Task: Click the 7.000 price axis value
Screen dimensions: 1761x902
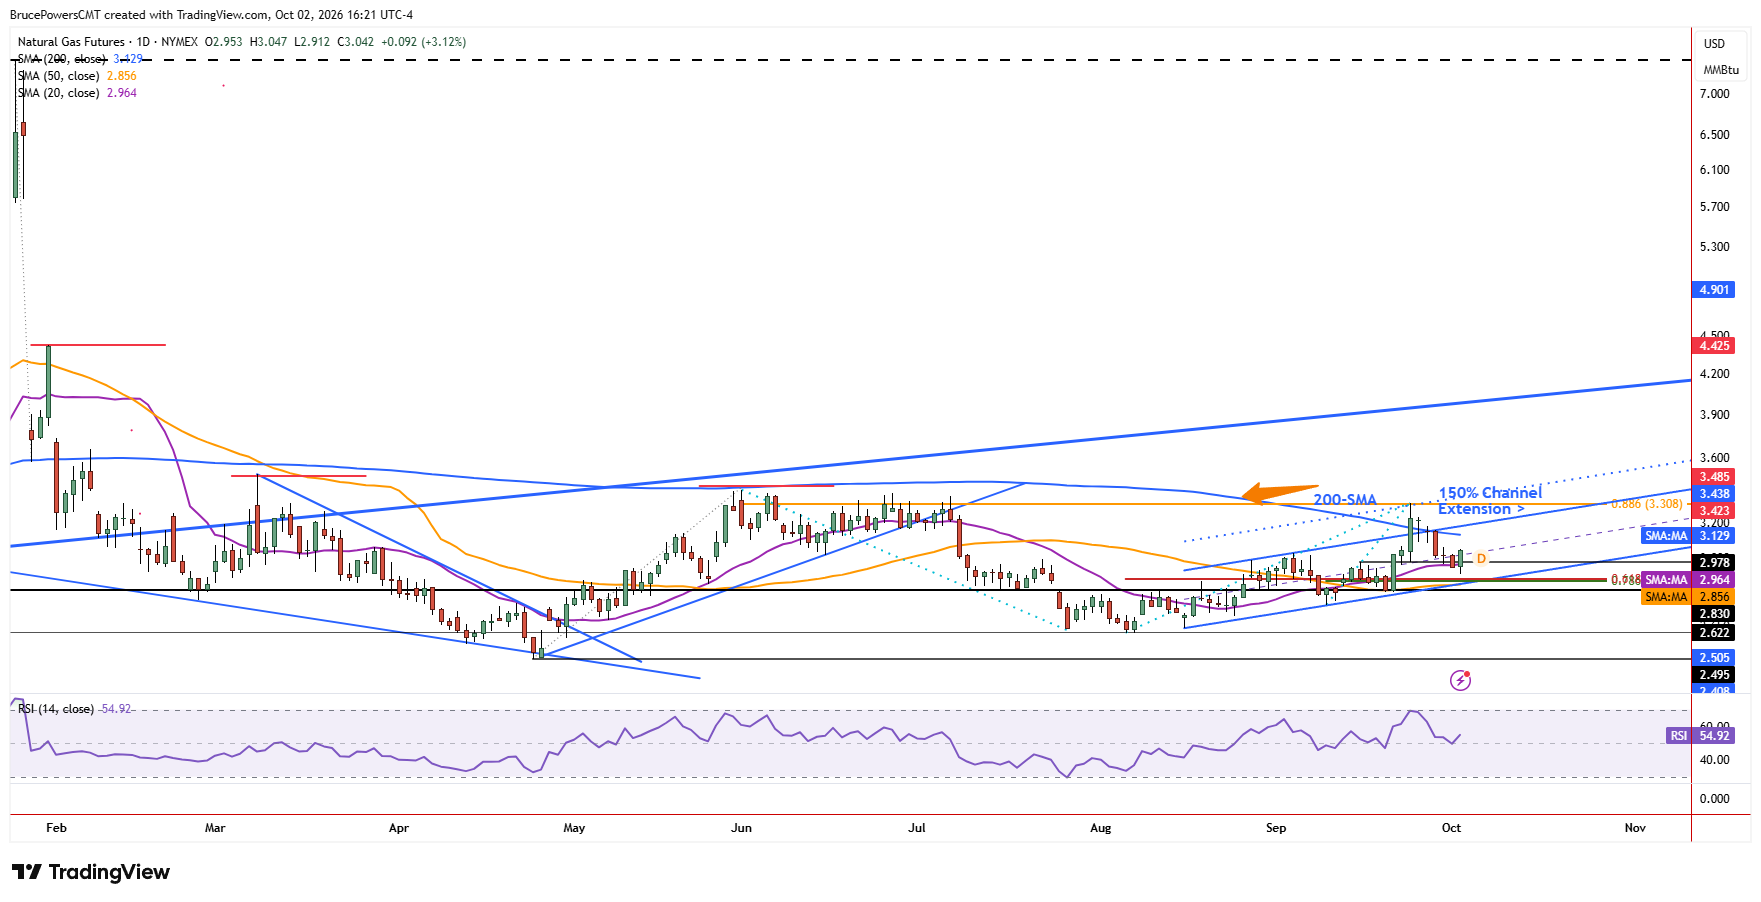Action: coord(1714,94)
